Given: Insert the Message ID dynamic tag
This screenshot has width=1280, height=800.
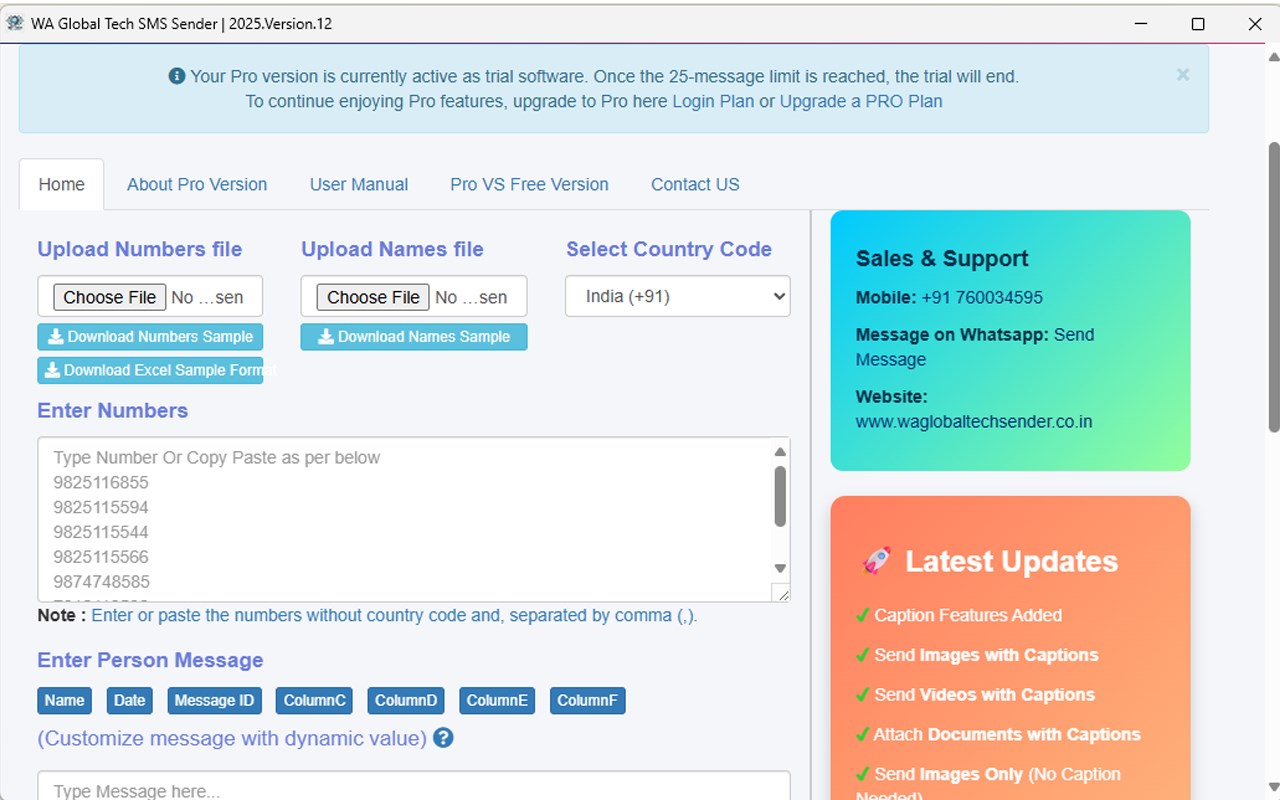Looking at the screenshot, I should click(x=214, y=700).
